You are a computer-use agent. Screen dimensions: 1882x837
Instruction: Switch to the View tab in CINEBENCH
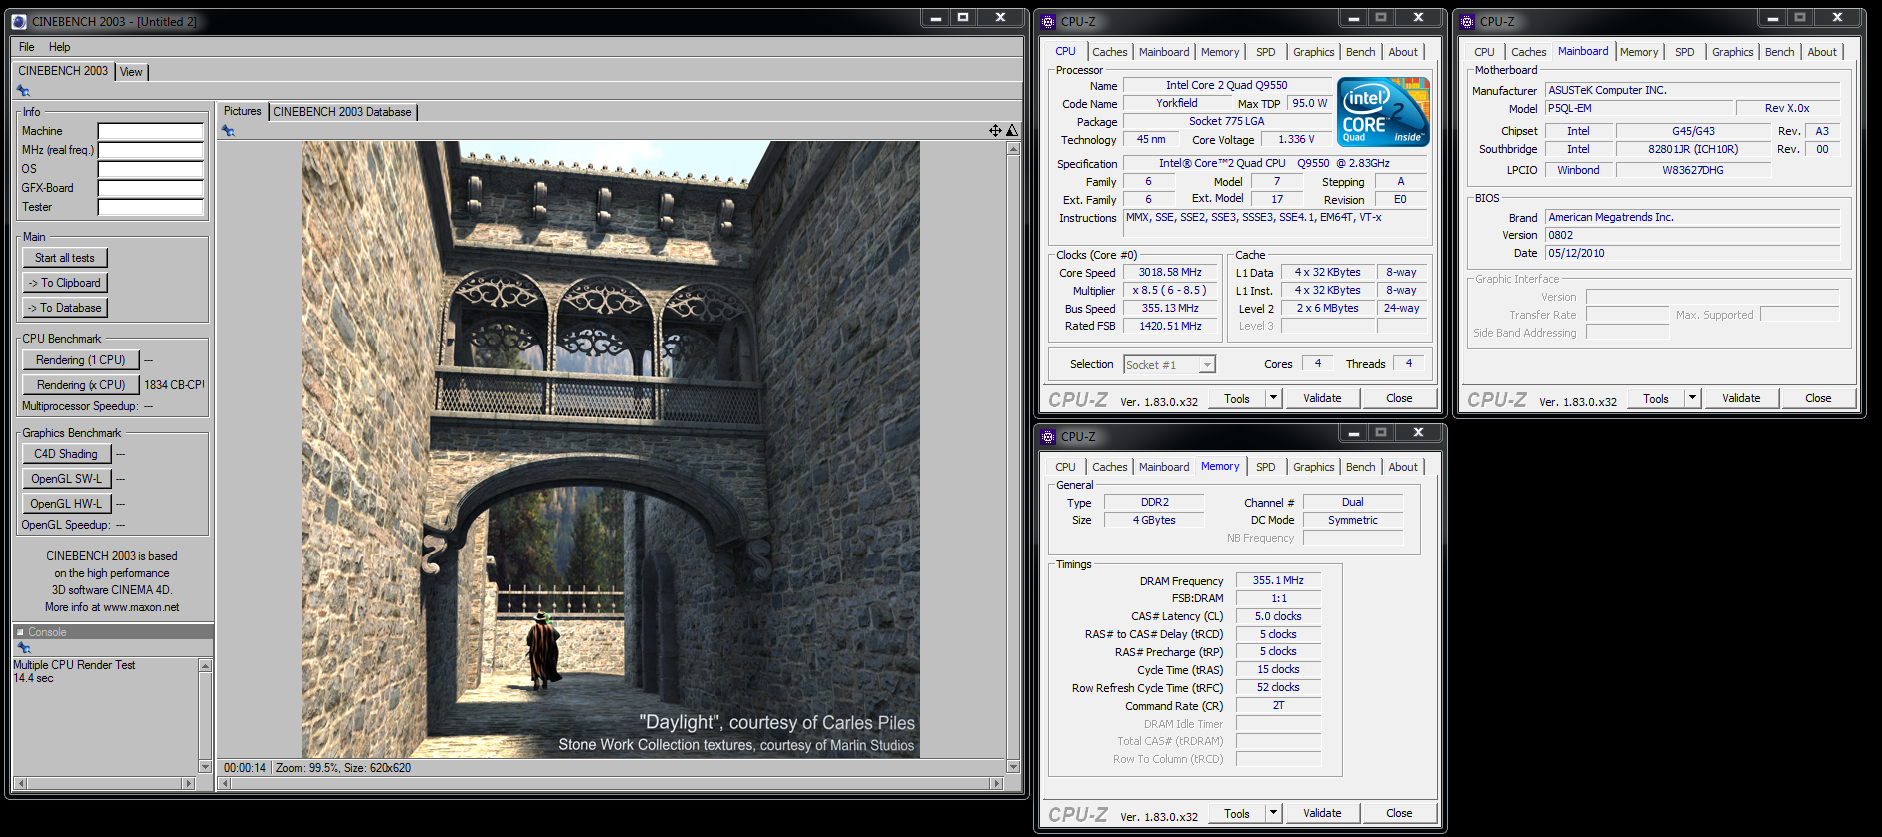[131, 72]
